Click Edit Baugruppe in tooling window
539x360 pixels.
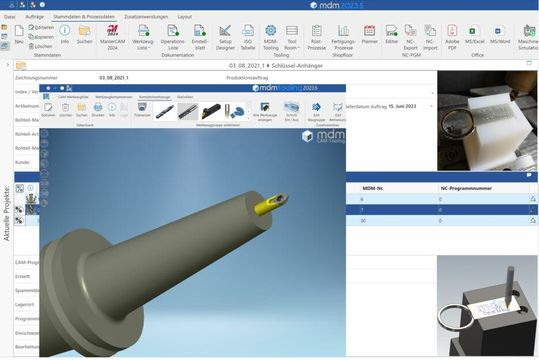[316, 112]
